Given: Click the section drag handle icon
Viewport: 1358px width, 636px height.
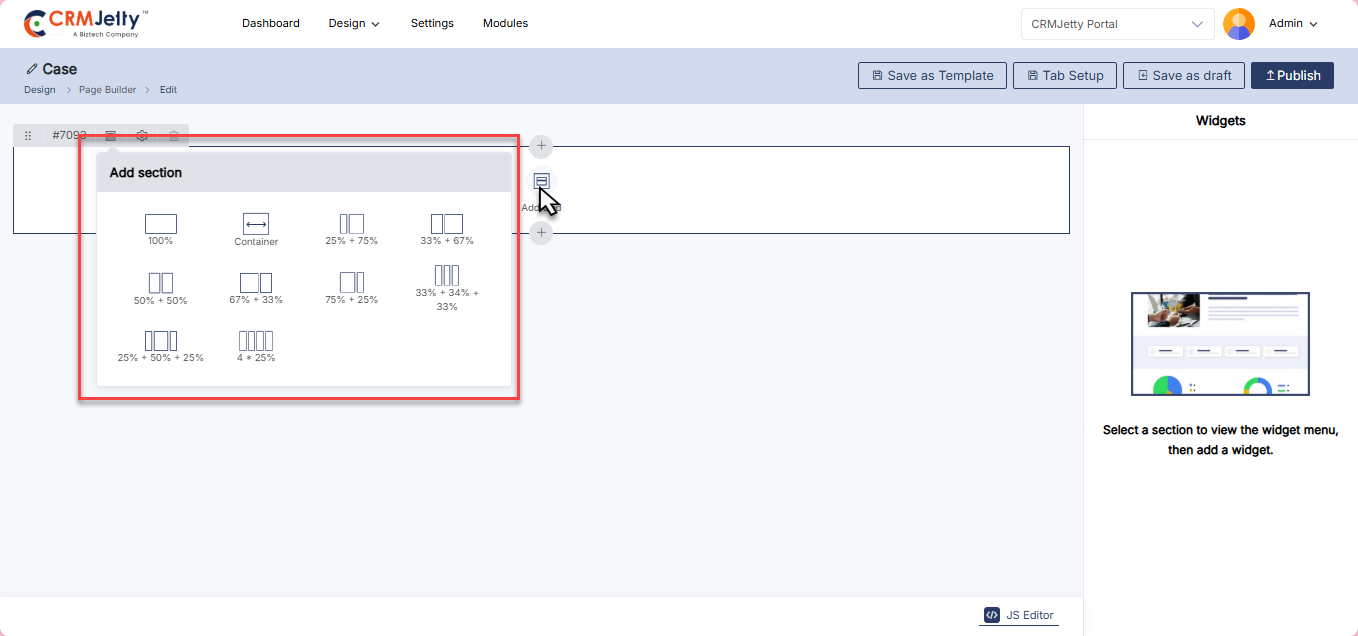Looking at the screenshot, I should click(28, 136).
